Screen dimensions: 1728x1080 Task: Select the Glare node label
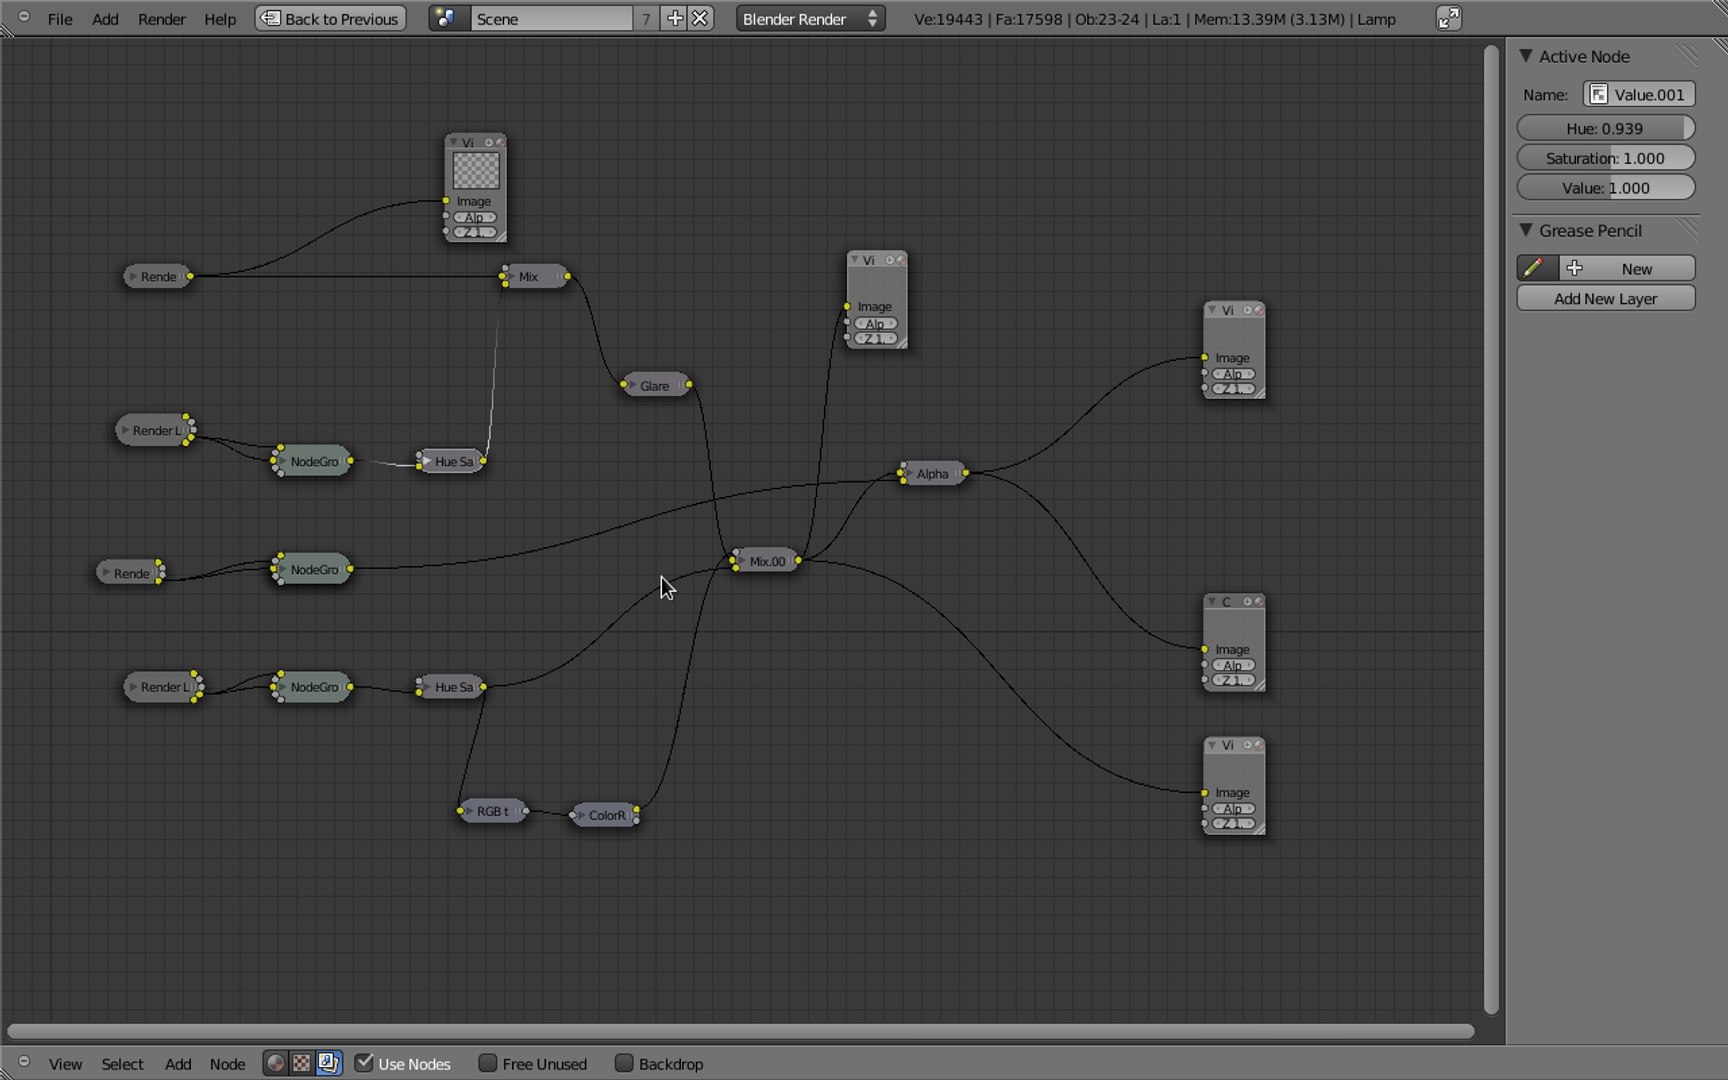[655, 386]
